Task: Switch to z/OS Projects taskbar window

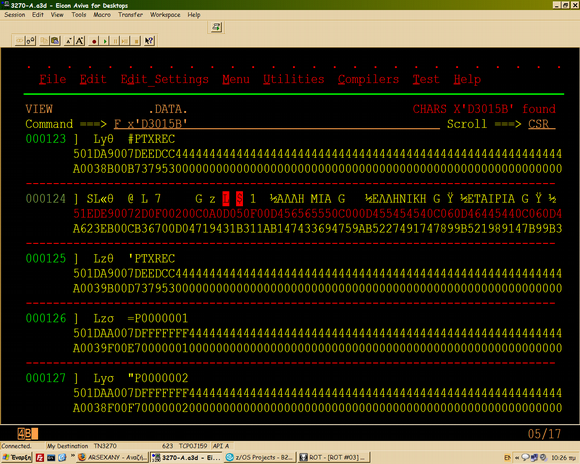Action: 260,457
